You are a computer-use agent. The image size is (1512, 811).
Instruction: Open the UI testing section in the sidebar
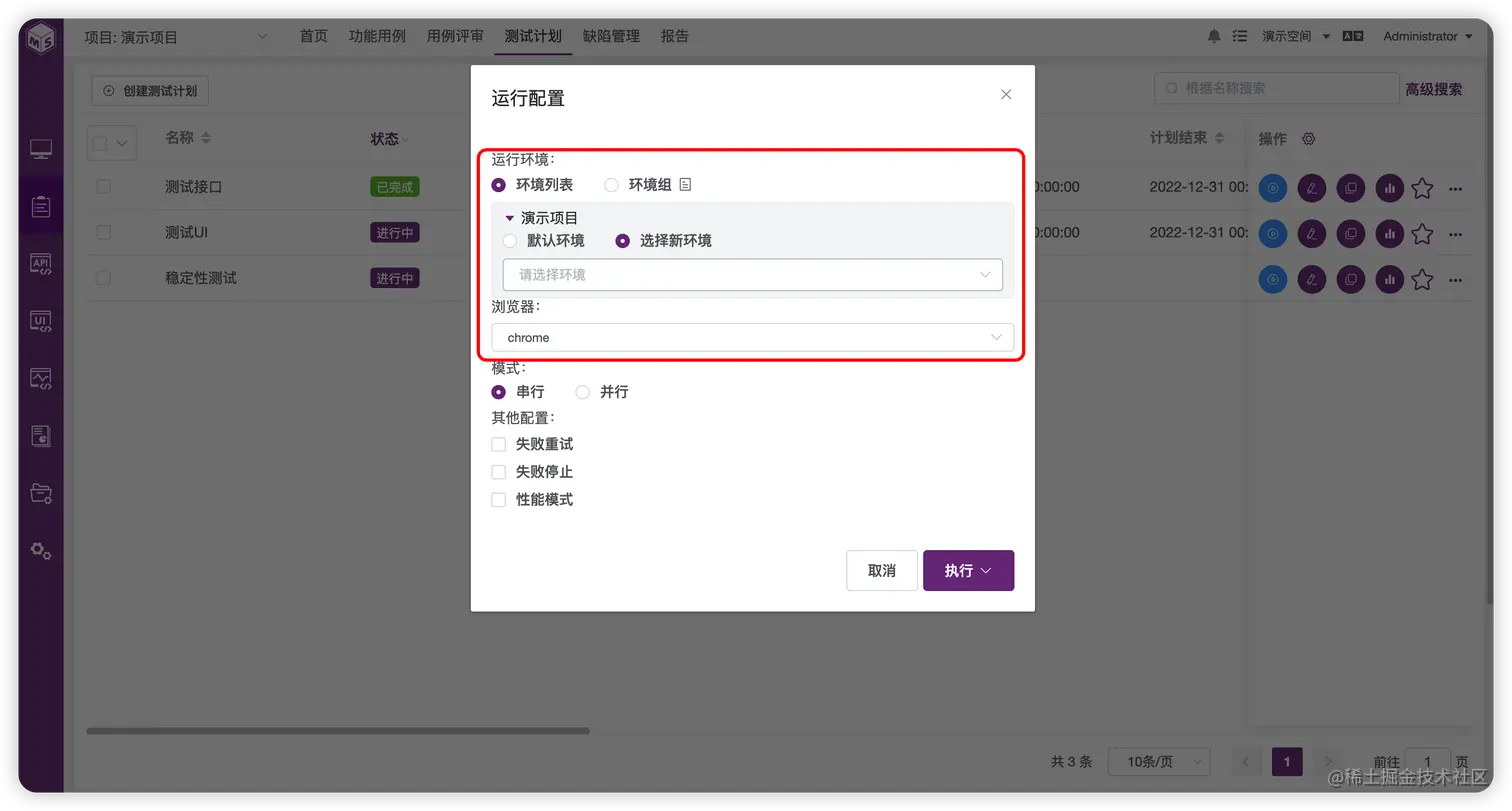[39, 321]
